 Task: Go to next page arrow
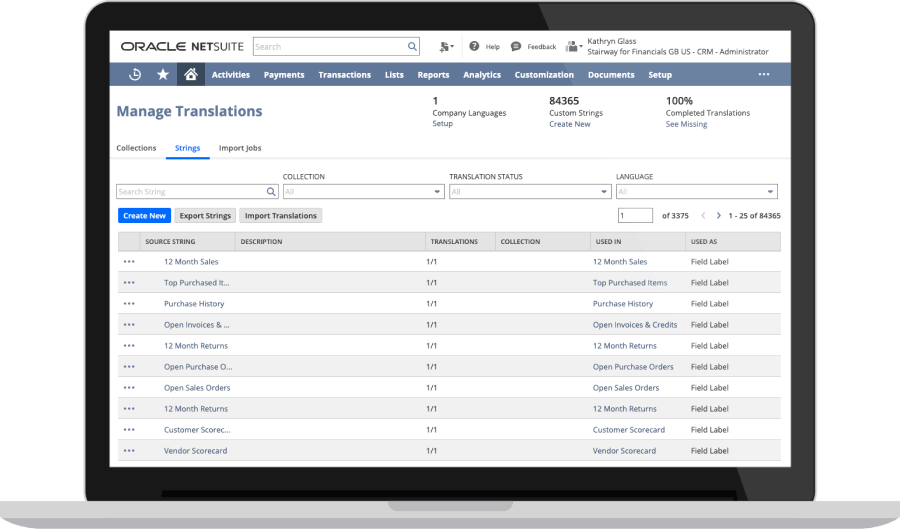click(718, 215)
